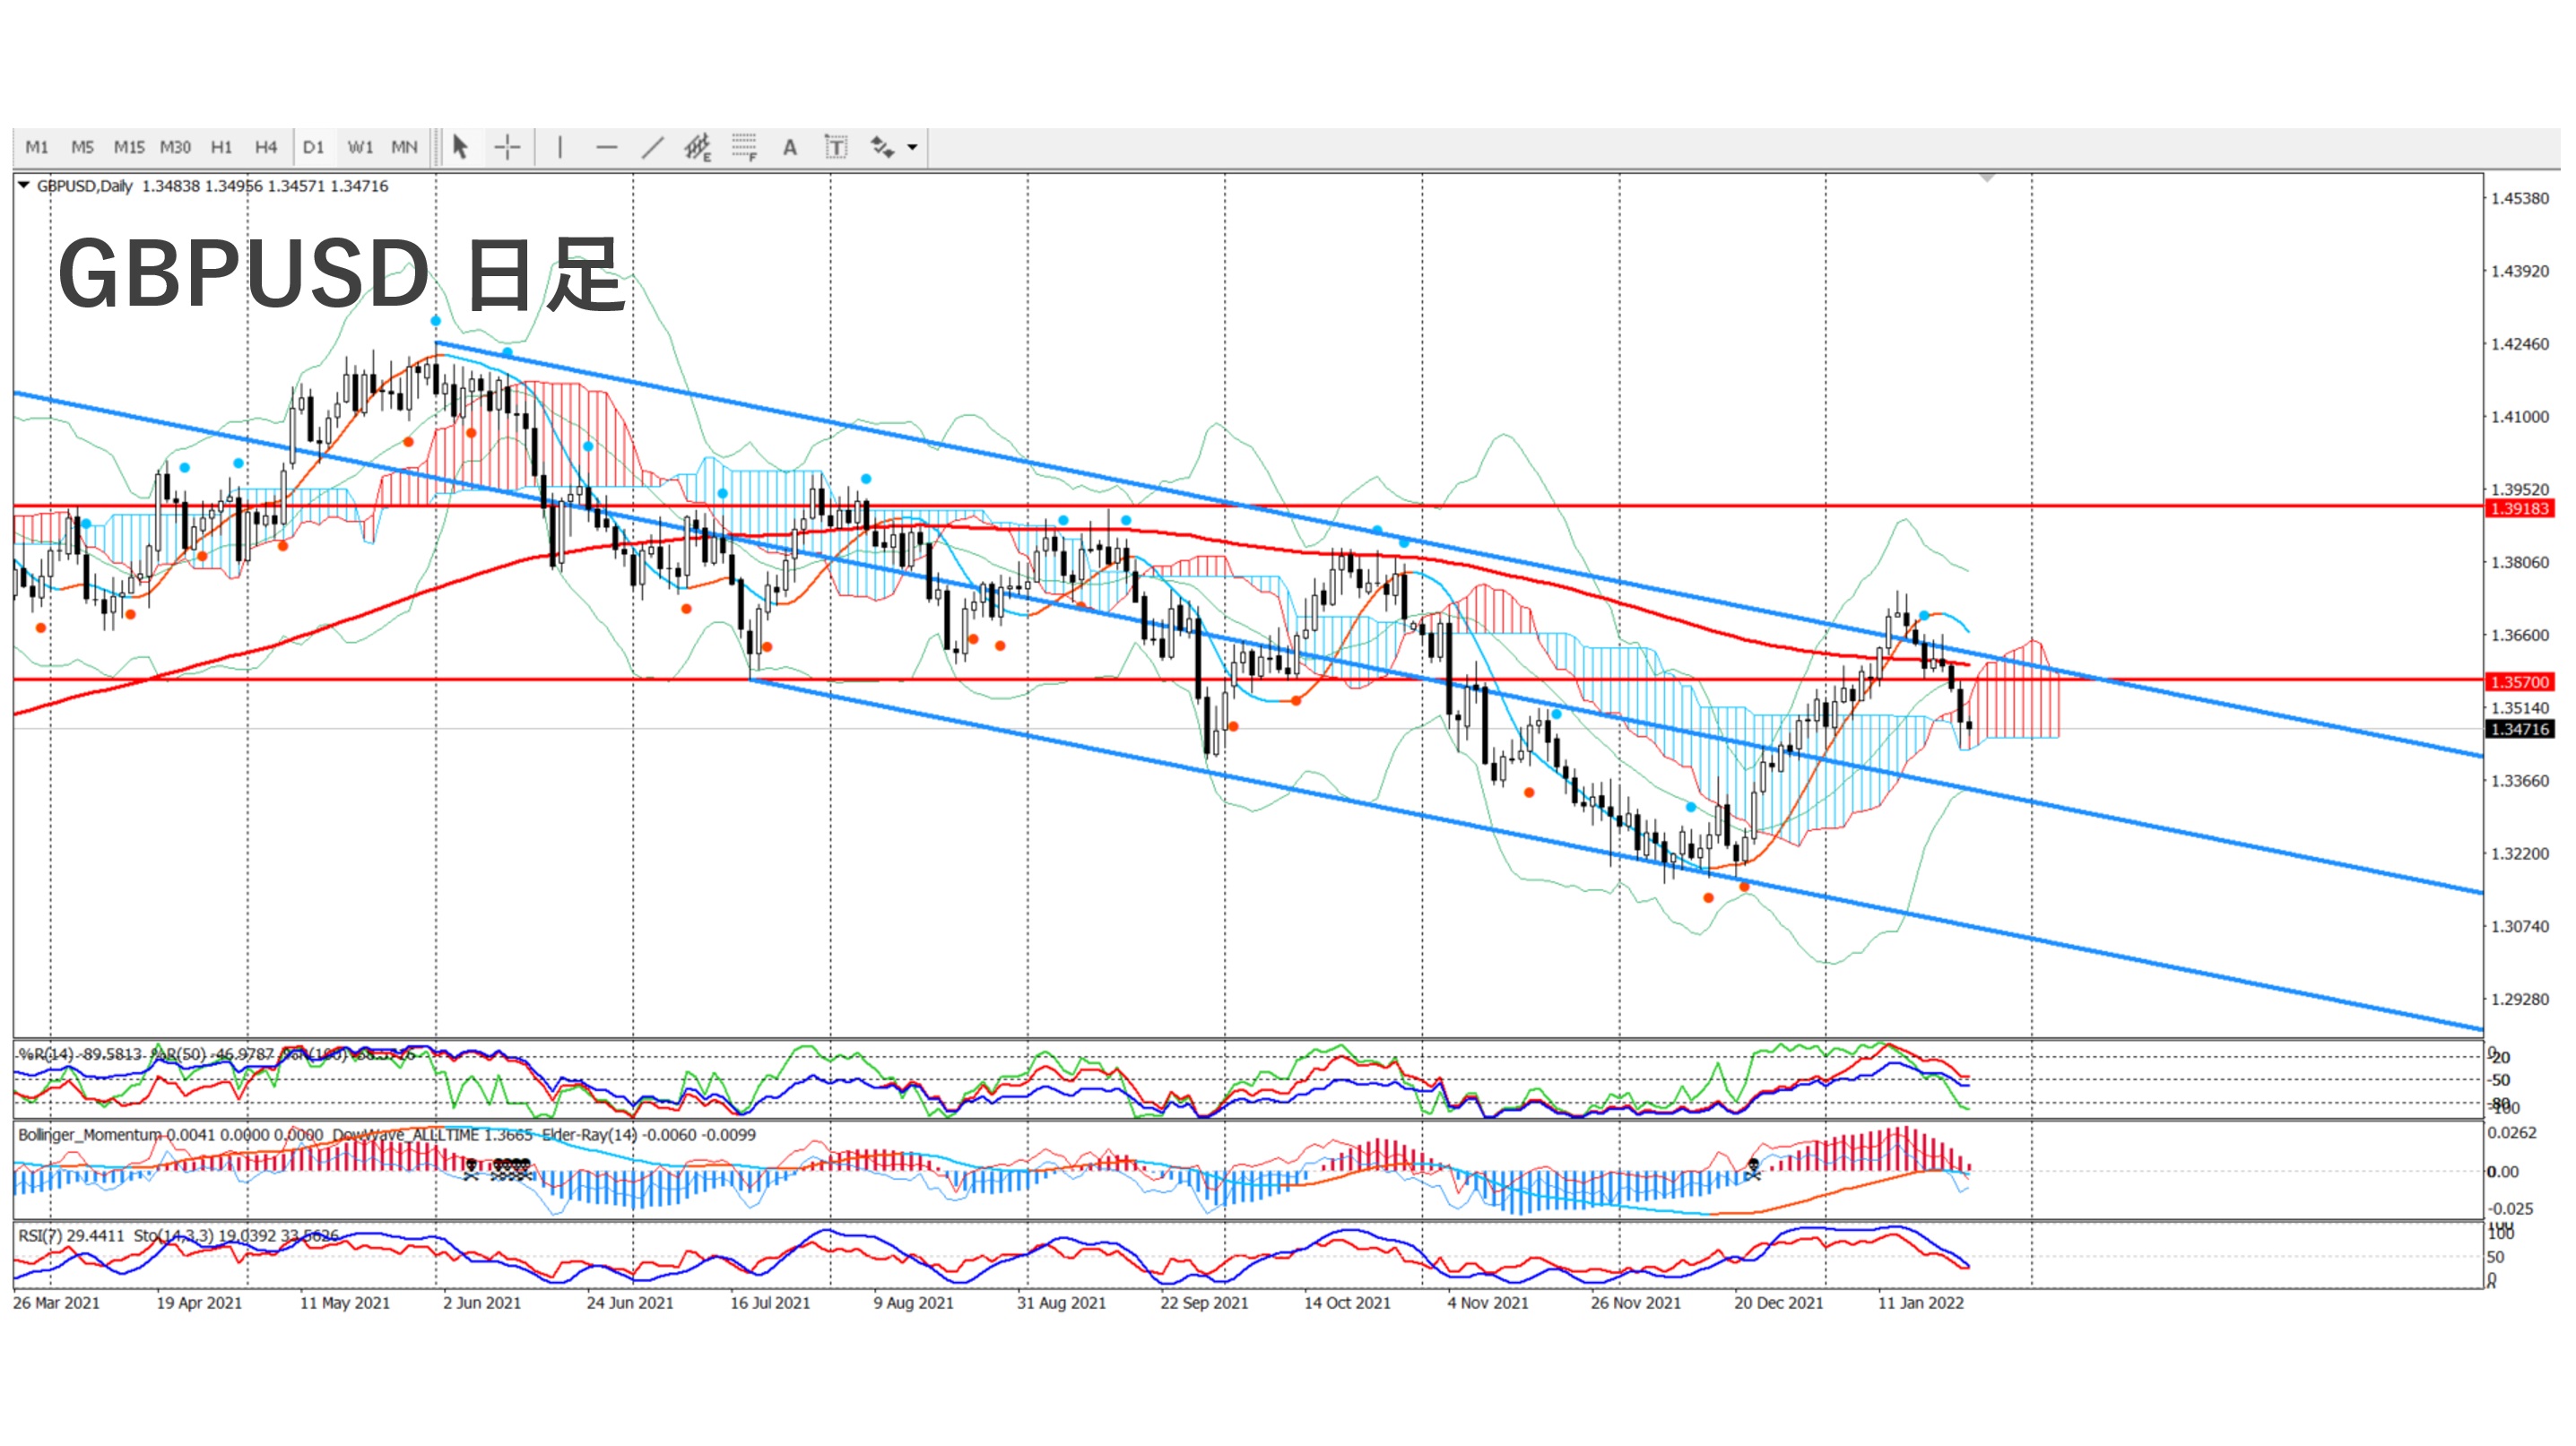The width and height of the screenshot is (2576, 1446).
Task: Switch to MN monthly timeframe
Action: pyautogui.click(x=404, y=147)
